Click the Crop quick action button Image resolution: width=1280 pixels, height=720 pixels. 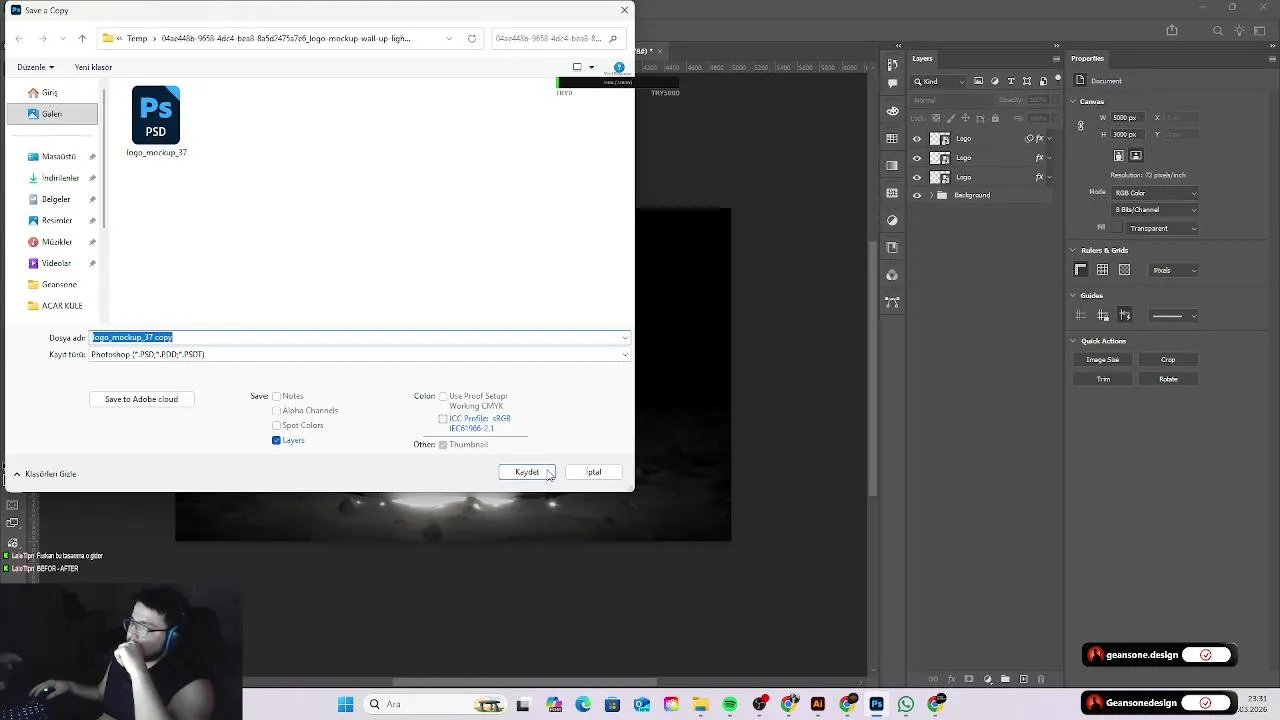pos(1168,360)
